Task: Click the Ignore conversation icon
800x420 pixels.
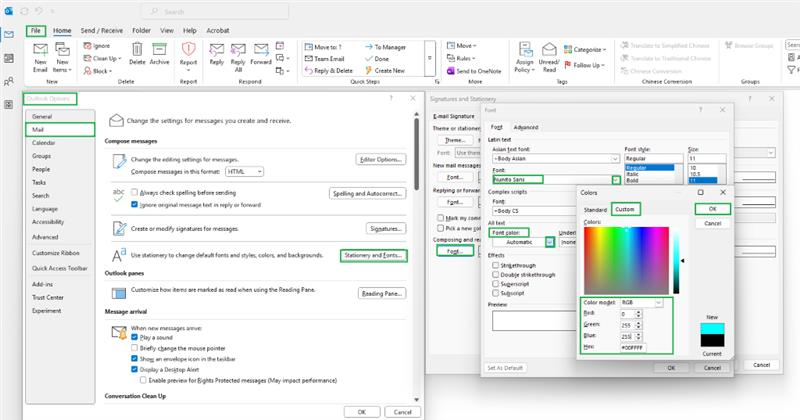Action: coord(87,46)
